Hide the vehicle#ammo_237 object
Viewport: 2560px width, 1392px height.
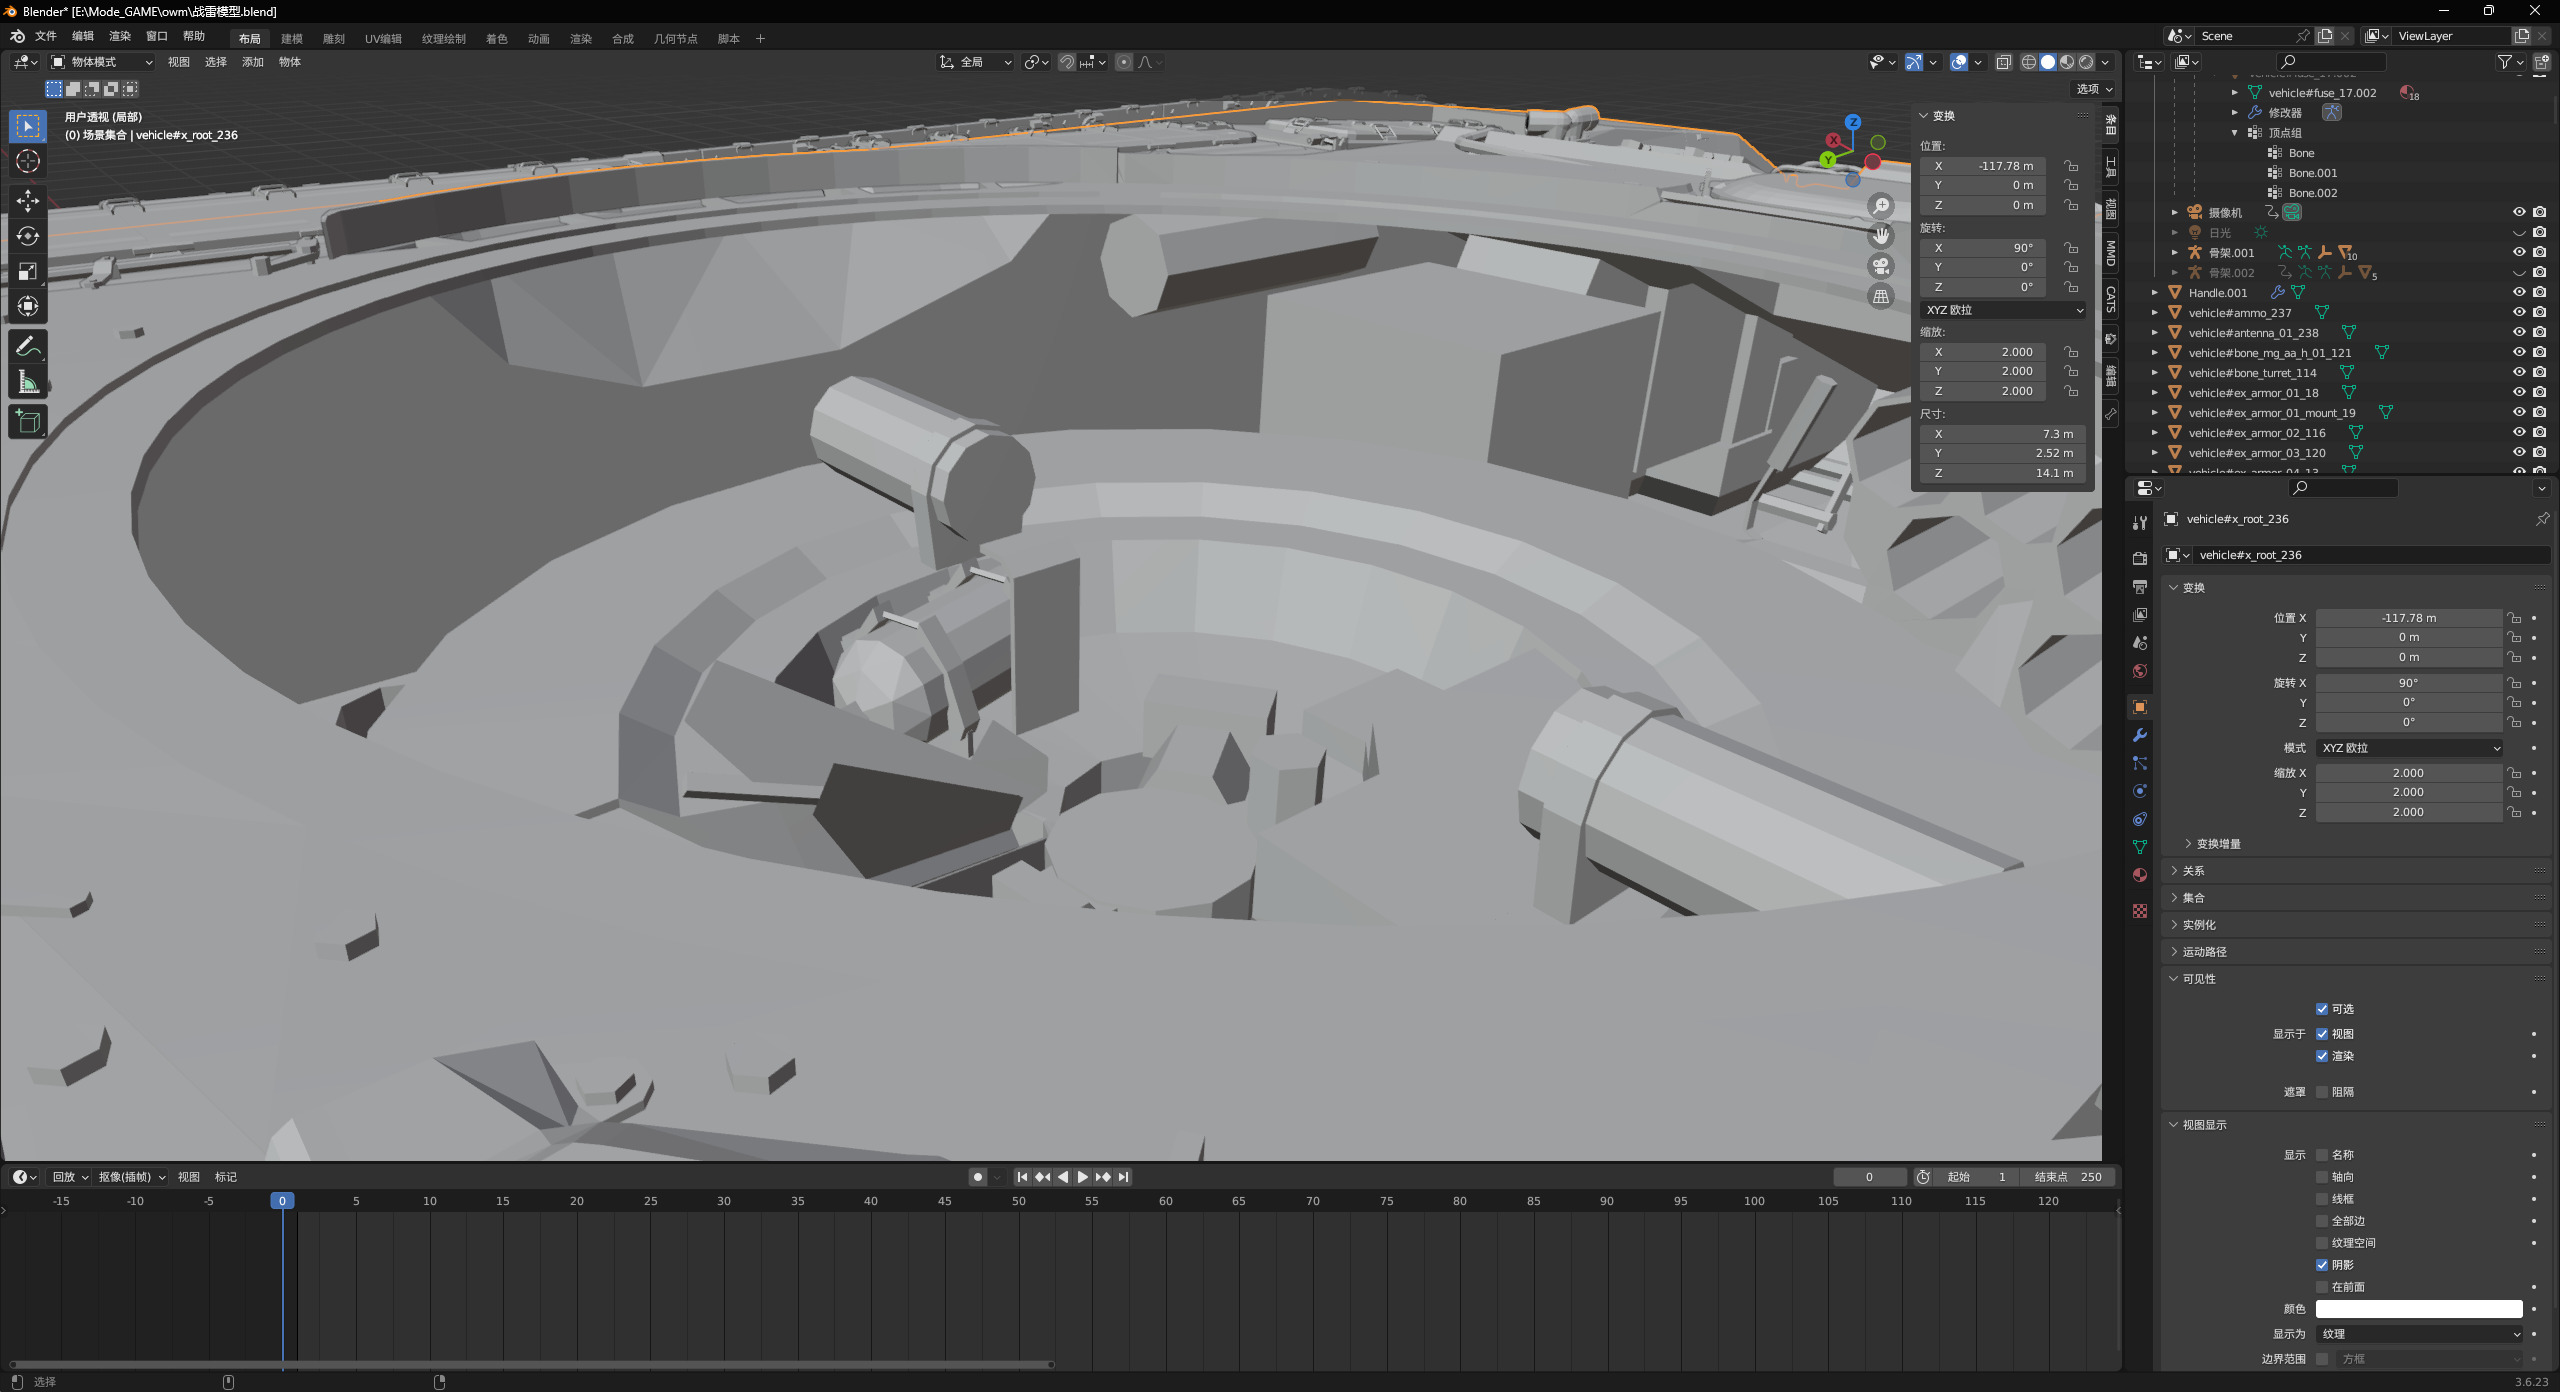(x=2519, y=312)
